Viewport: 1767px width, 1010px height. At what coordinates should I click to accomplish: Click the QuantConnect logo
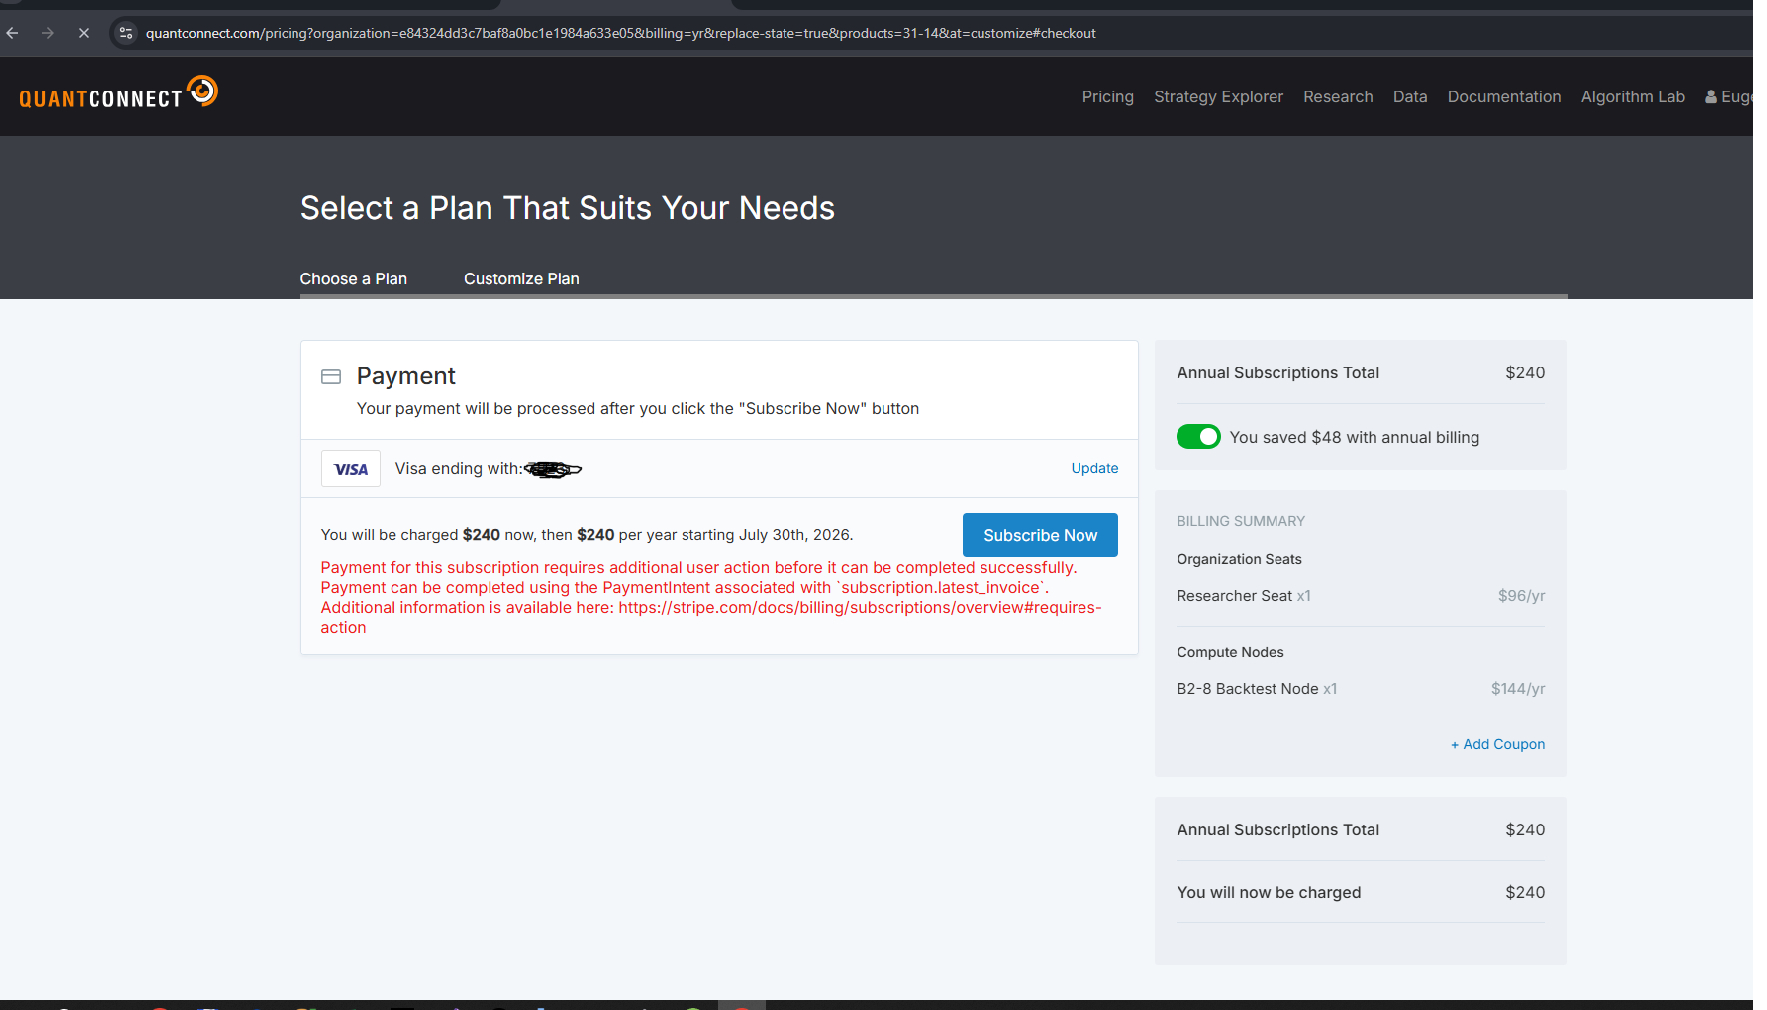pyautogui.click(x=118, y=94)
